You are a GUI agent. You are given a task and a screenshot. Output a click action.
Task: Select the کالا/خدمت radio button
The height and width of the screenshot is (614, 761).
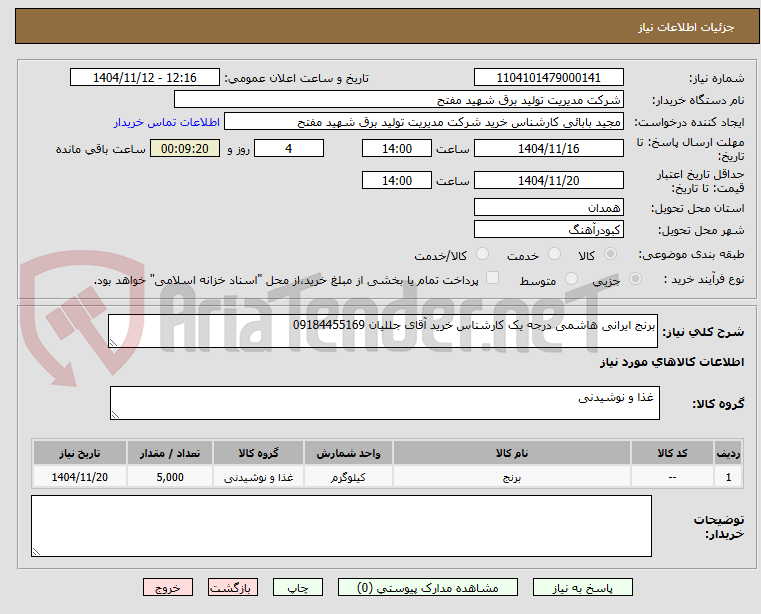[482, 254]
